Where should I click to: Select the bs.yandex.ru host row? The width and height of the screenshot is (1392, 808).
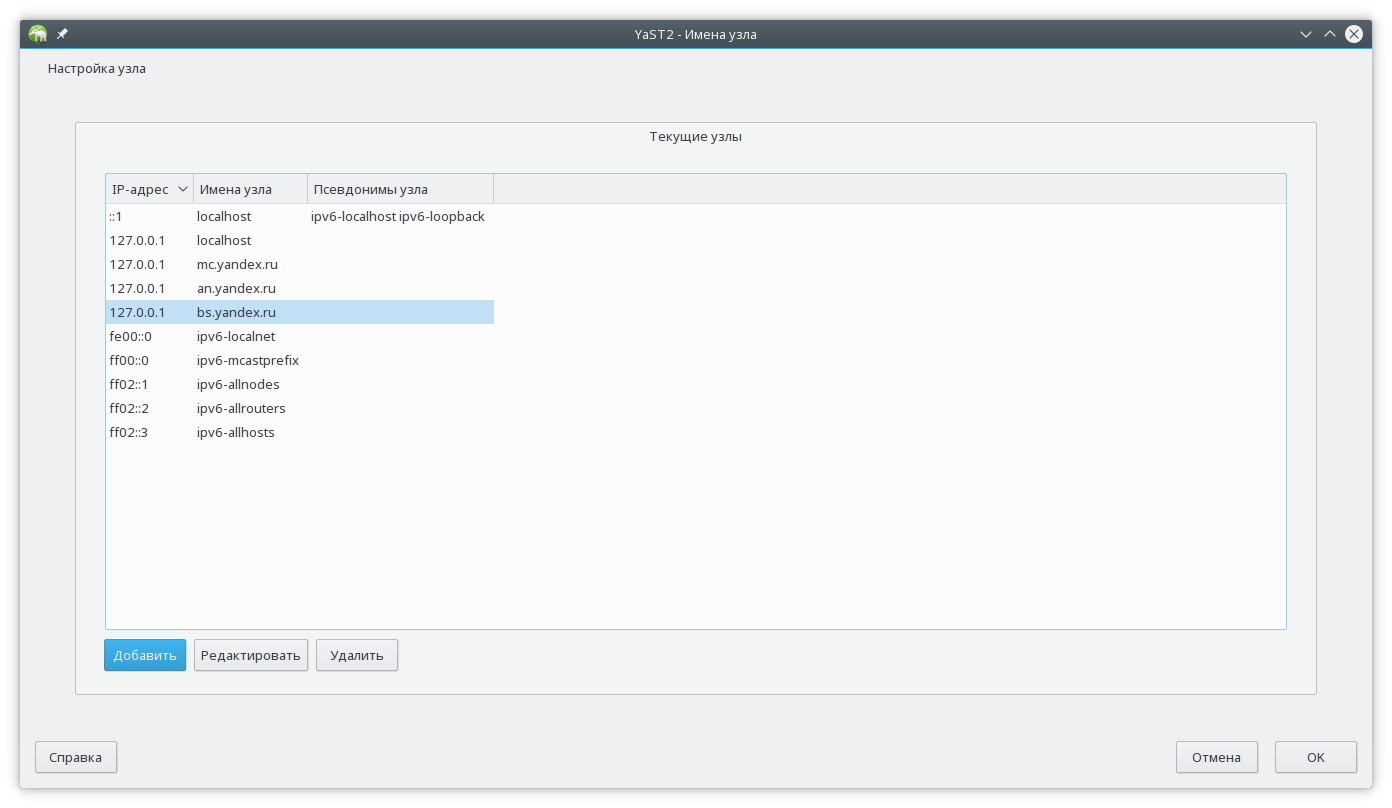click(x=300, y=312)
